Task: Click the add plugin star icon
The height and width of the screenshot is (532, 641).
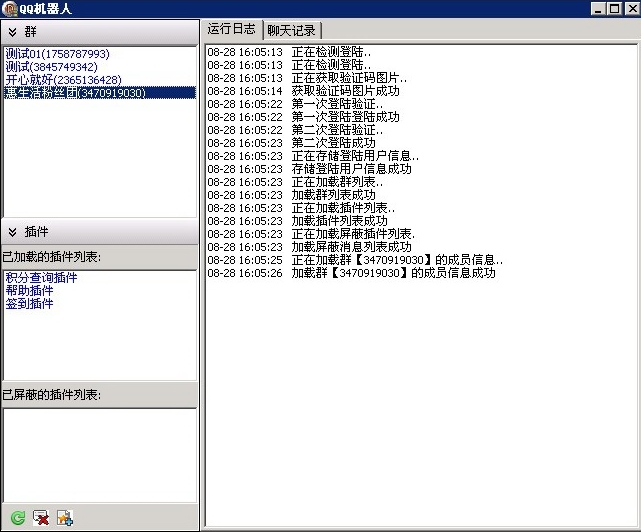Action: (x=65, y=517)
